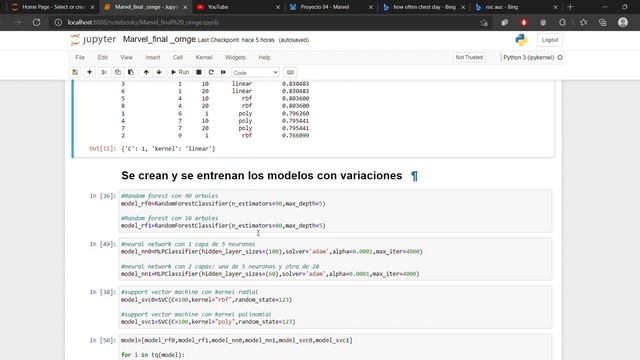Open the Help menu
Image resolution: width=640 pixels, height=360 pixels.
point(264,58)
